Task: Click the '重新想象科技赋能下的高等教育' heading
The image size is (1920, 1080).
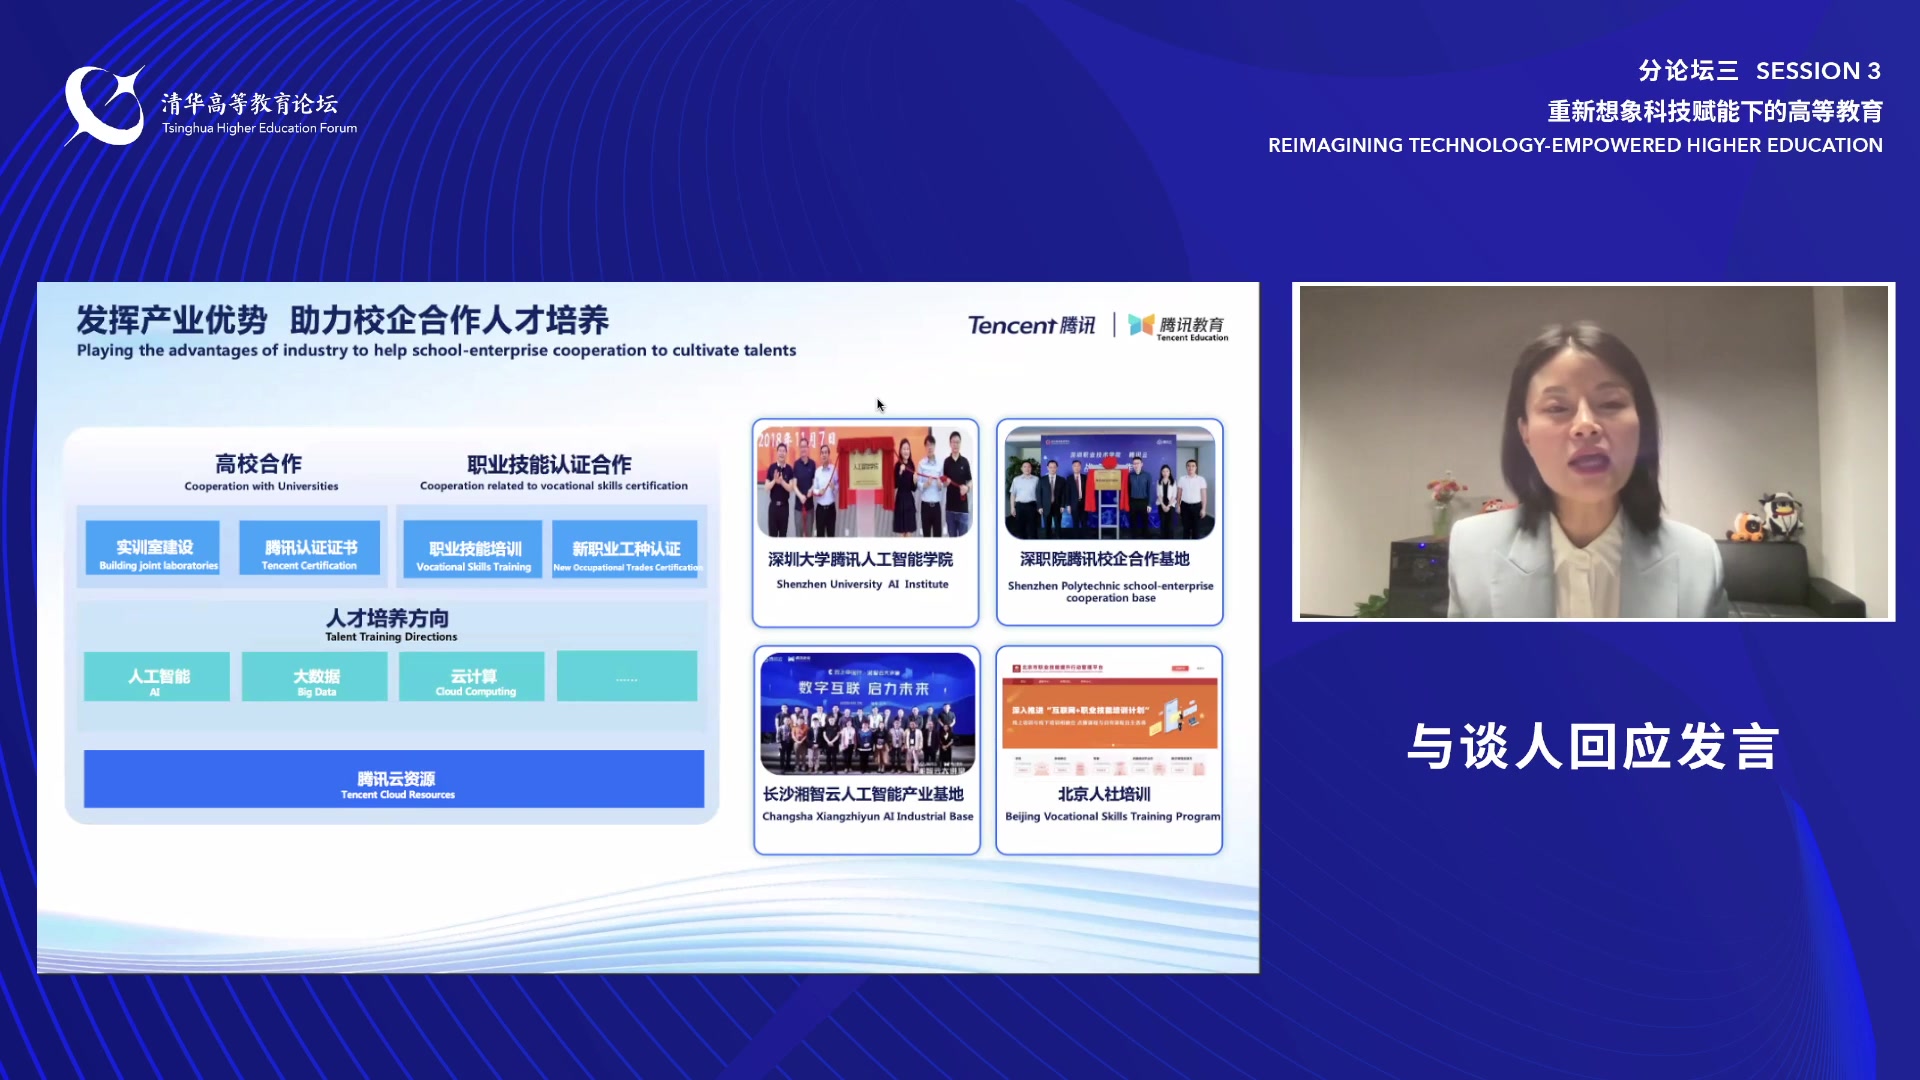Action: click(x=1715, y=111)
